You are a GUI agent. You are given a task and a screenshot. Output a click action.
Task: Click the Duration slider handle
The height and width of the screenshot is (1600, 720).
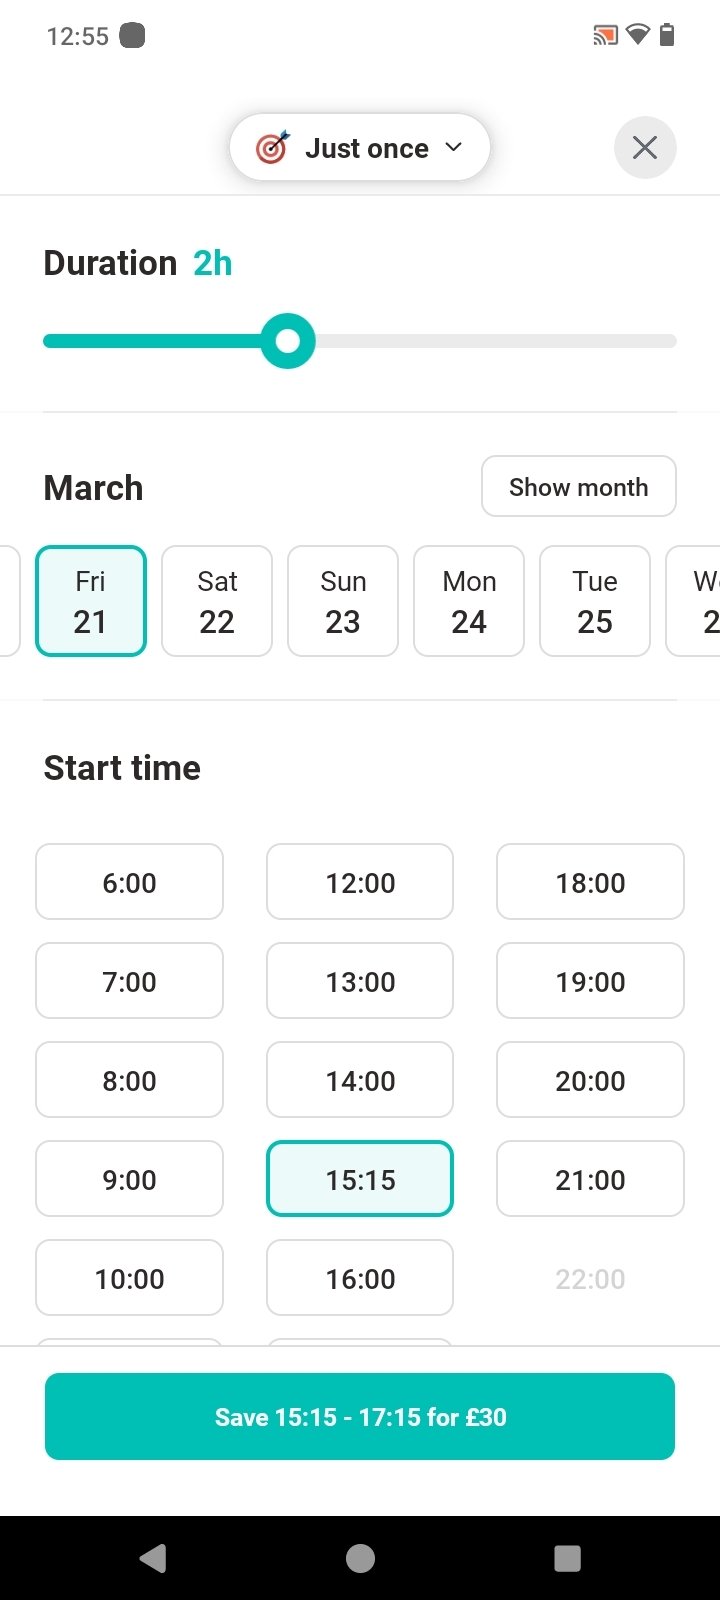(288, 341)
